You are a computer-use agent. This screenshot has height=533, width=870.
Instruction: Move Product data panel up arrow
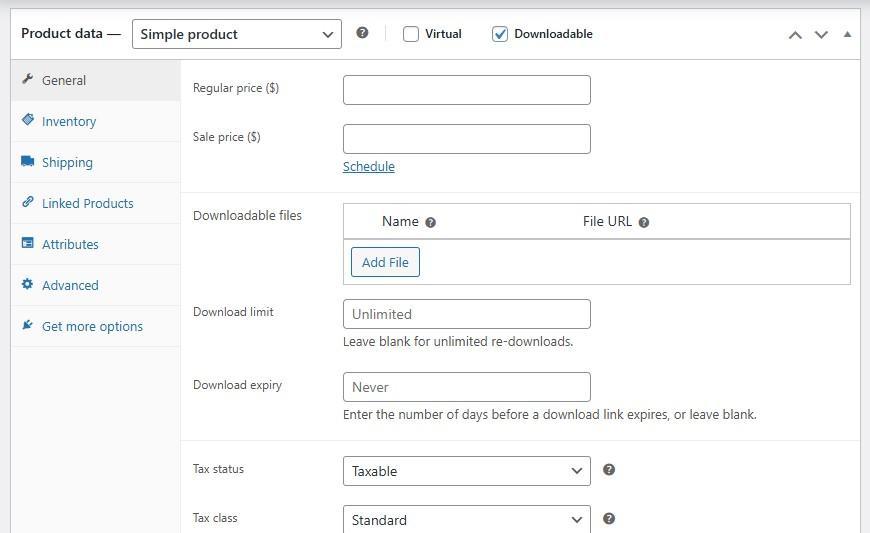795,35
